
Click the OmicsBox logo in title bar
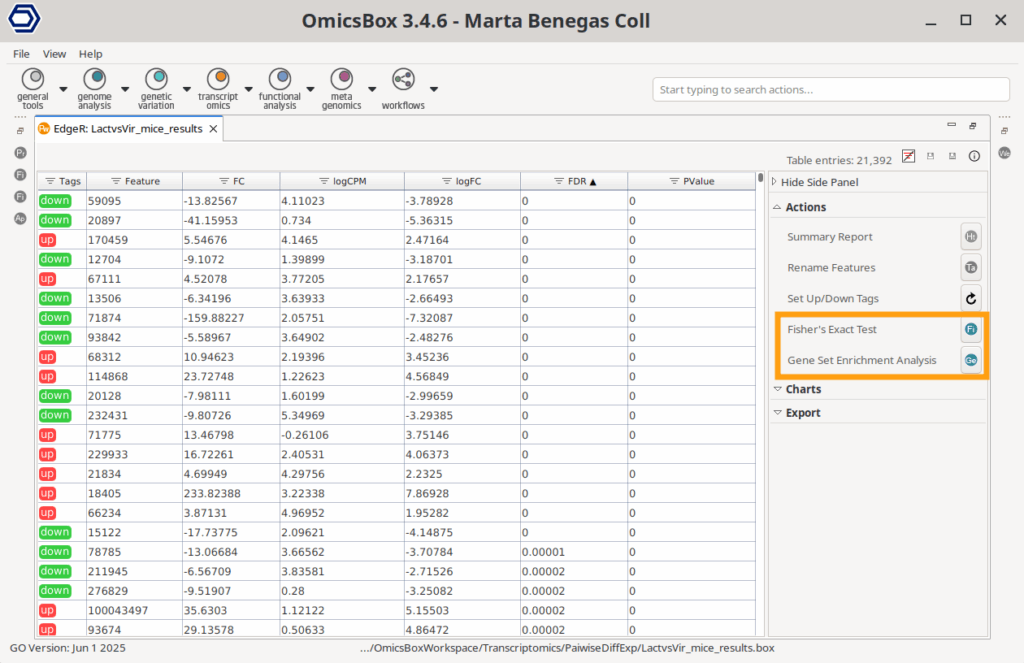pos(24,19)
